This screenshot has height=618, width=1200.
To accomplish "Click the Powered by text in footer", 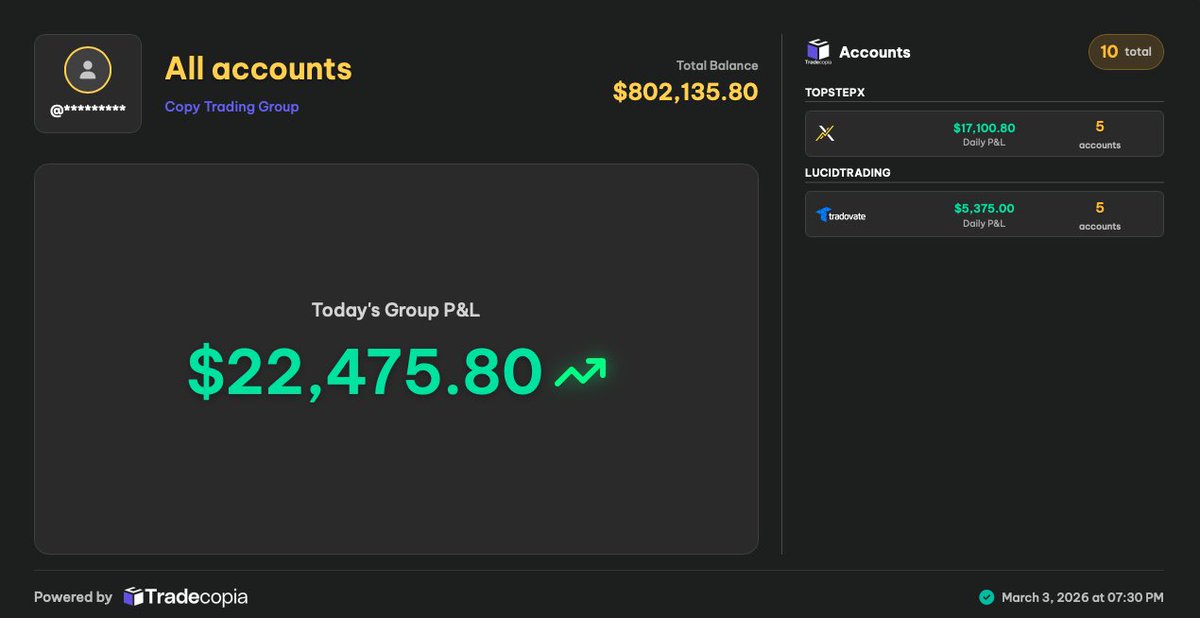I will click(x=73, y=597).
